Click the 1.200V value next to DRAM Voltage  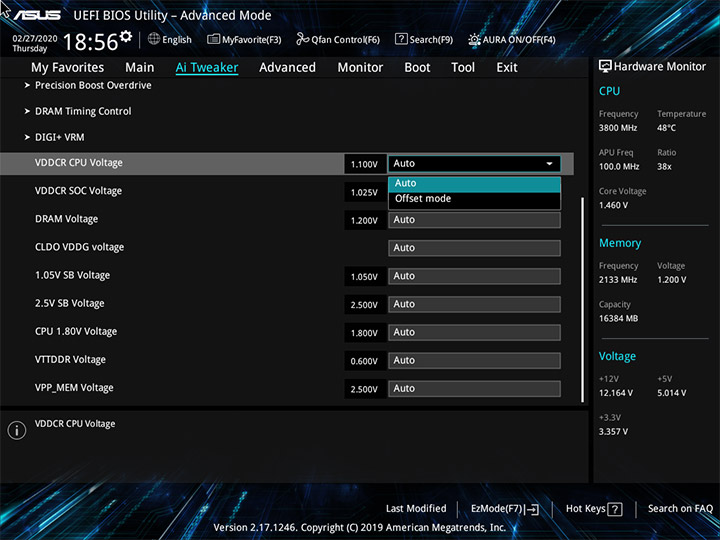(x=365, y=221)
